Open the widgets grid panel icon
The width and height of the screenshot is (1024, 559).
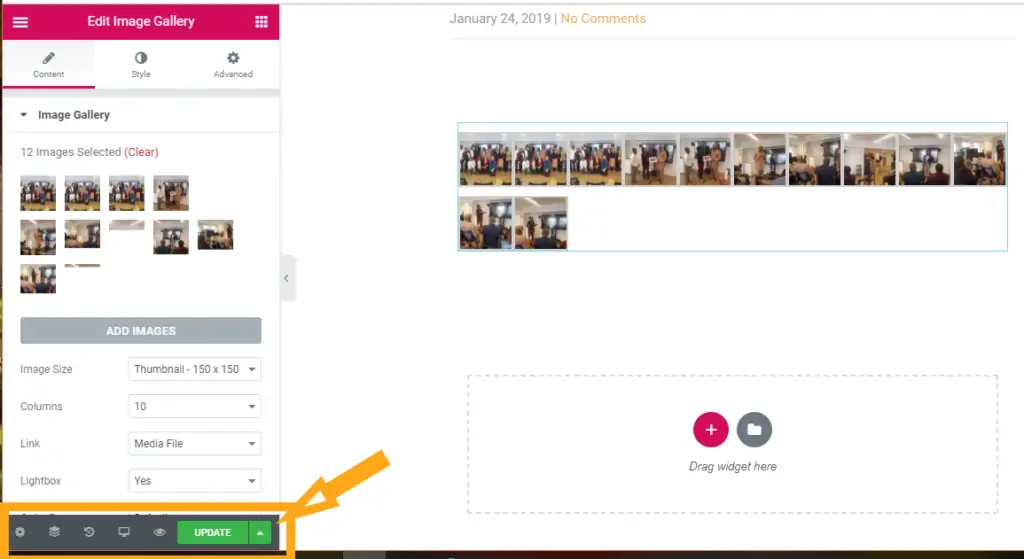point(261,22)
